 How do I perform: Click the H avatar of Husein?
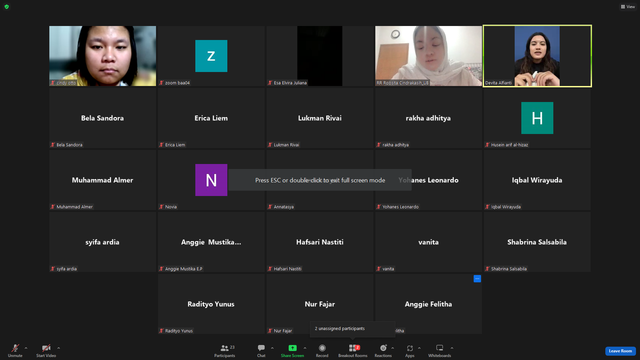coord(537,118)
